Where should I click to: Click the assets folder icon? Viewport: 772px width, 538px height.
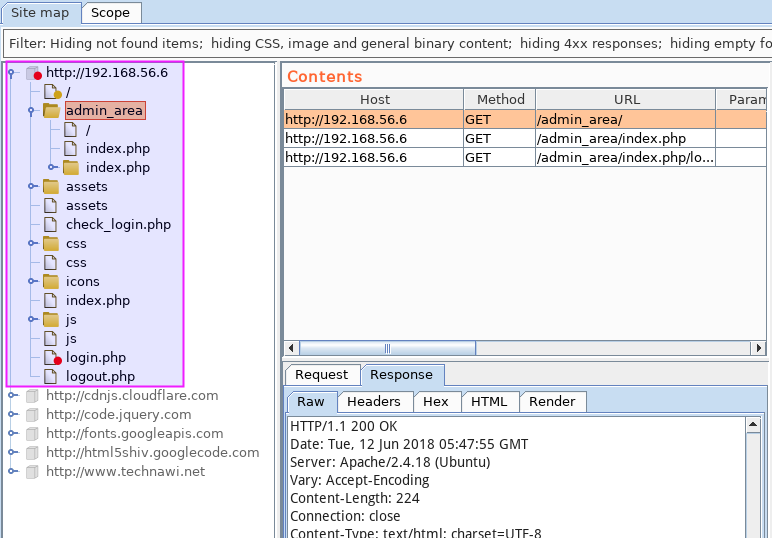coord(51,187)
